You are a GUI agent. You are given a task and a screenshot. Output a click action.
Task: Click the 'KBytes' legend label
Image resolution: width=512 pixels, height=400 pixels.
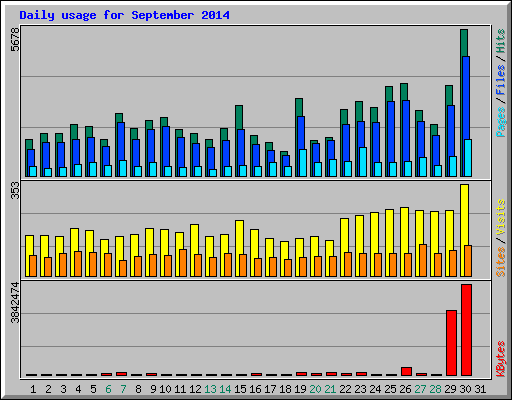[x=500, y=359]
